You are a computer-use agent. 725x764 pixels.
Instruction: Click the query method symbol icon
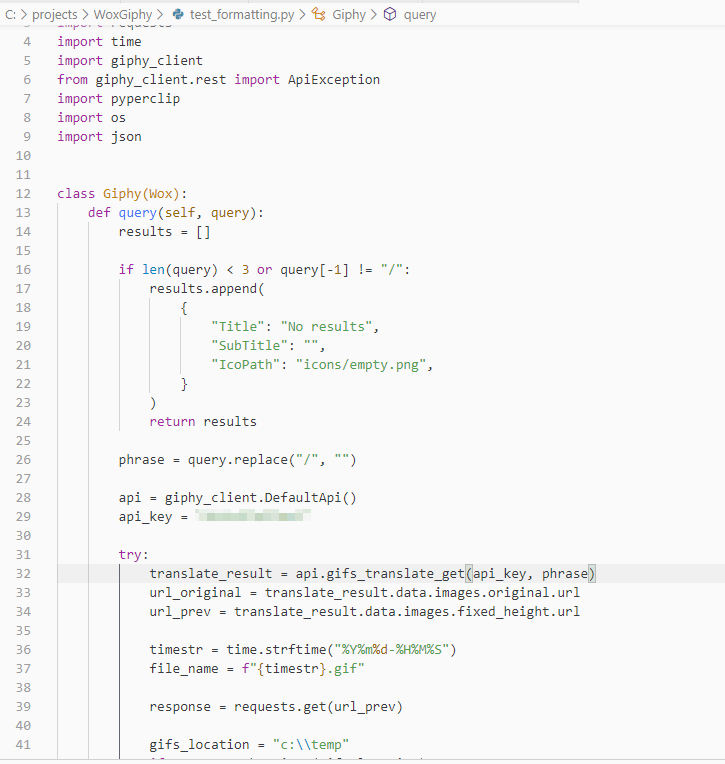391,15
